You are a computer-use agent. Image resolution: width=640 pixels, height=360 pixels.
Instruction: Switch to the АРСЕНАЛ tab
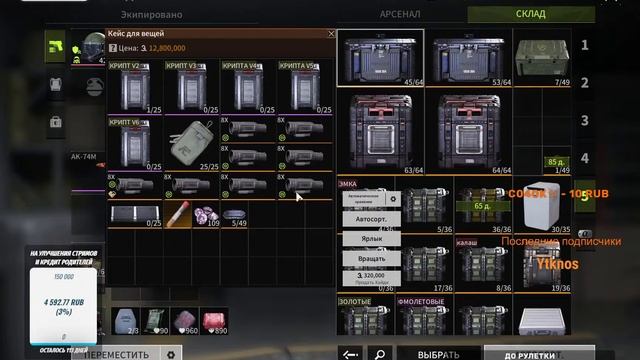tap(400, 14)
